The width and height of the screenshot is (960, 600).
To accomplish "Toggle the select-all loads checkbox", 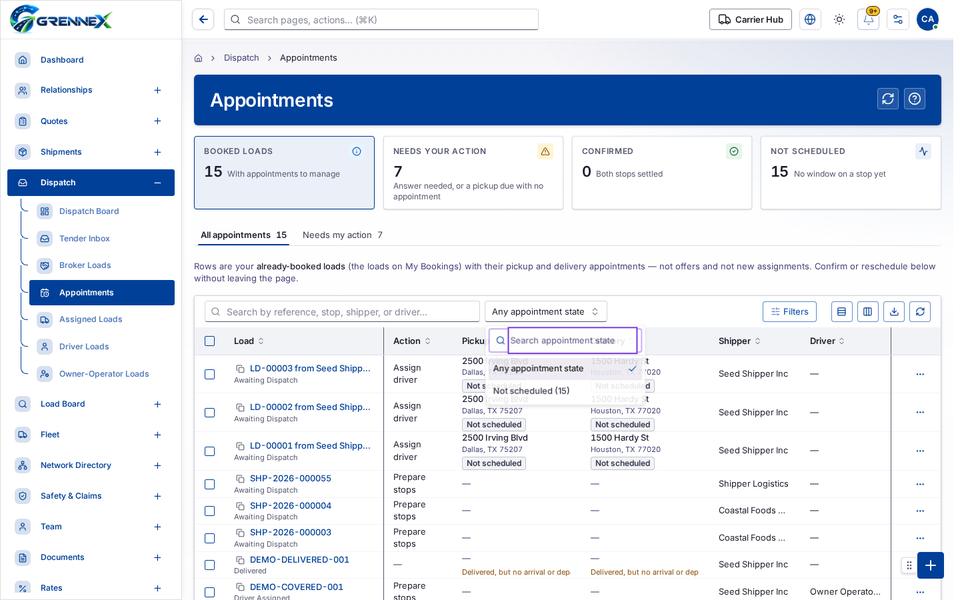I will coord(209,341).
